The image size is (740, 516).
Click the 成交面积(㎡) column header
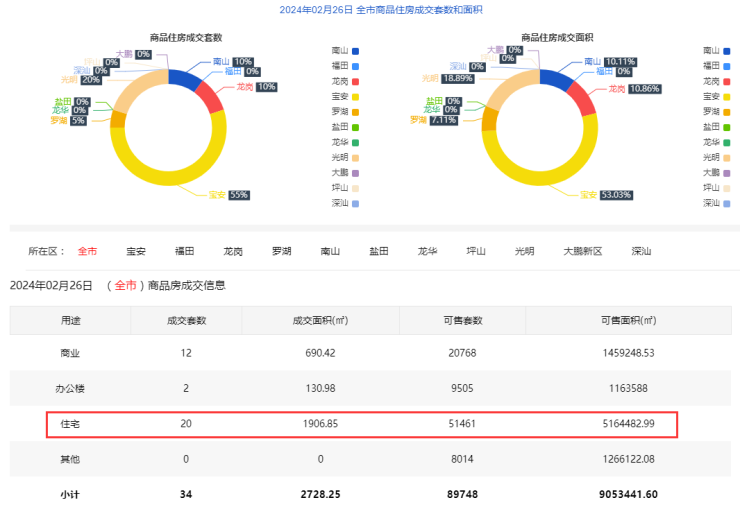coord(320,320)
